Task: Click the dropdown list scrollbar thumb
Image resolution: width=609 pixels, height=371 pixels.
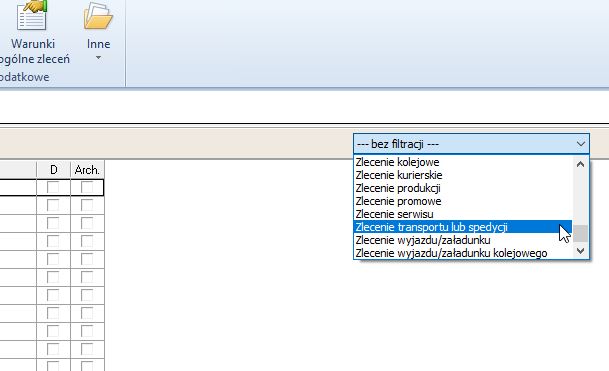Action: pos(580,233)
